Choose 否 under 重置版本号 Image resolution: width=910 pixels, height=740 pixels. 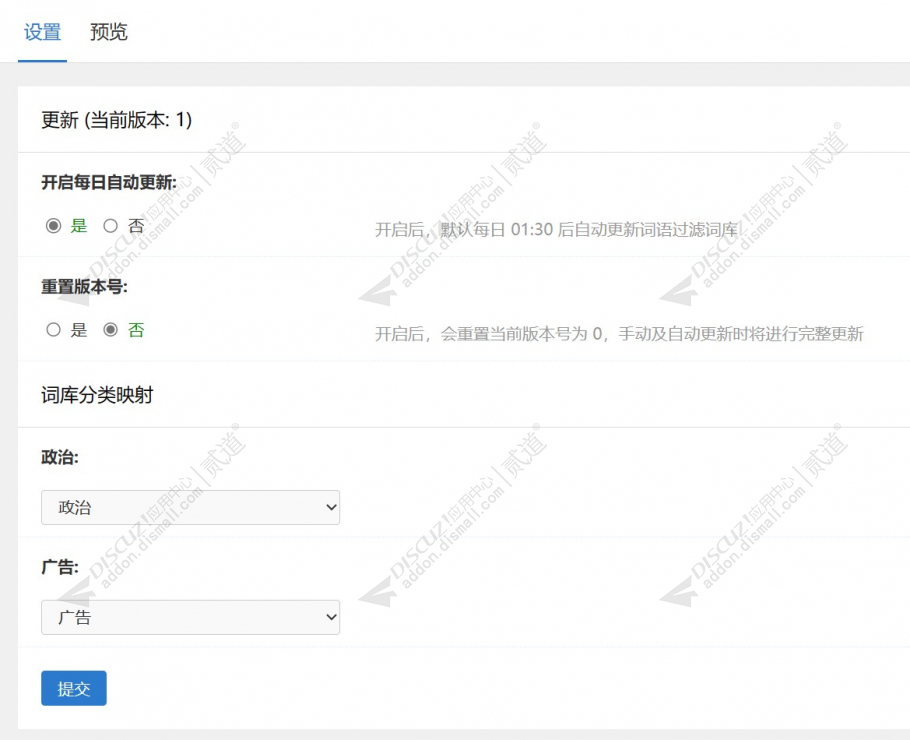pos(110,330)
